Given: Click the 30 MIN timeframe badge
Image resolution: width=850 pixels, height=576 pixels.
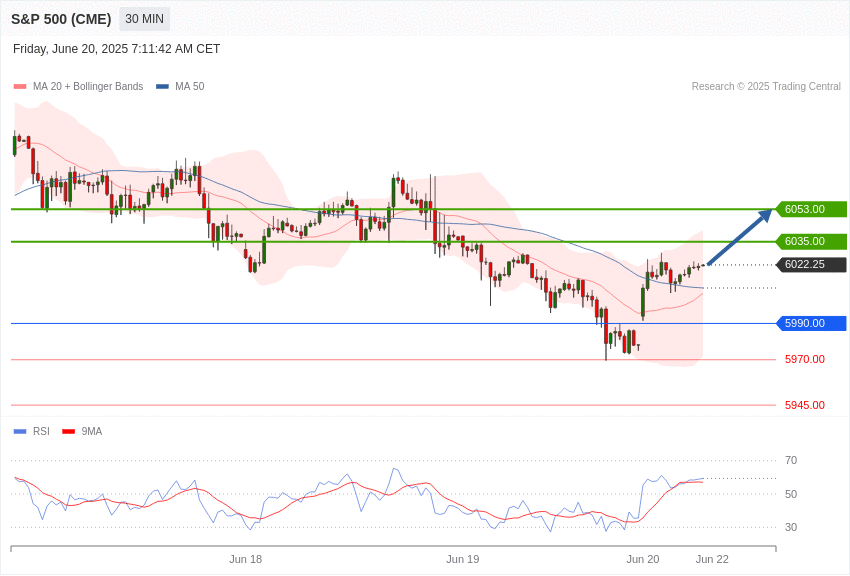Looking at the screenshot, I should 144,19.
